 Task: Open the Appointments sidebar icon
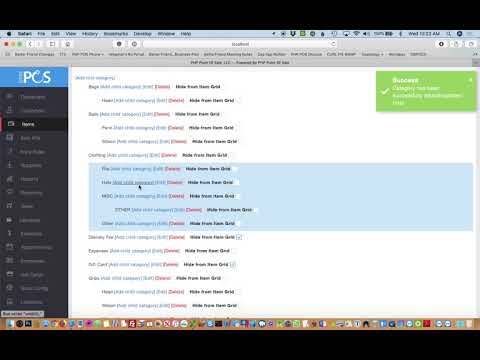pyautogui.click(x=10, y=247)
